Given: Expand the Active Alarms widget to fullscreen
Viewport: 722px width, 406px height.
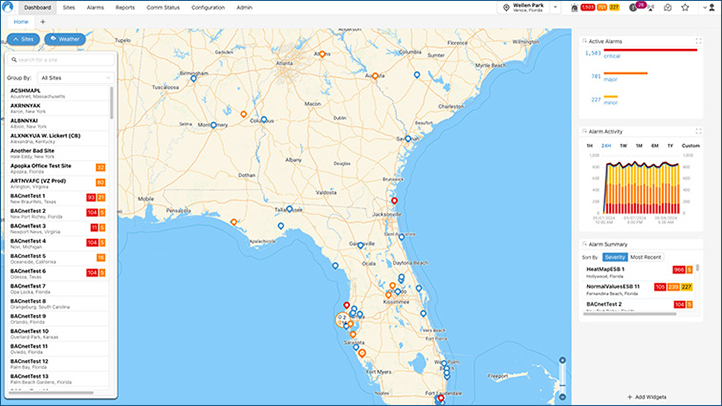Looking at the screenshot, I should tap(698, 41).
